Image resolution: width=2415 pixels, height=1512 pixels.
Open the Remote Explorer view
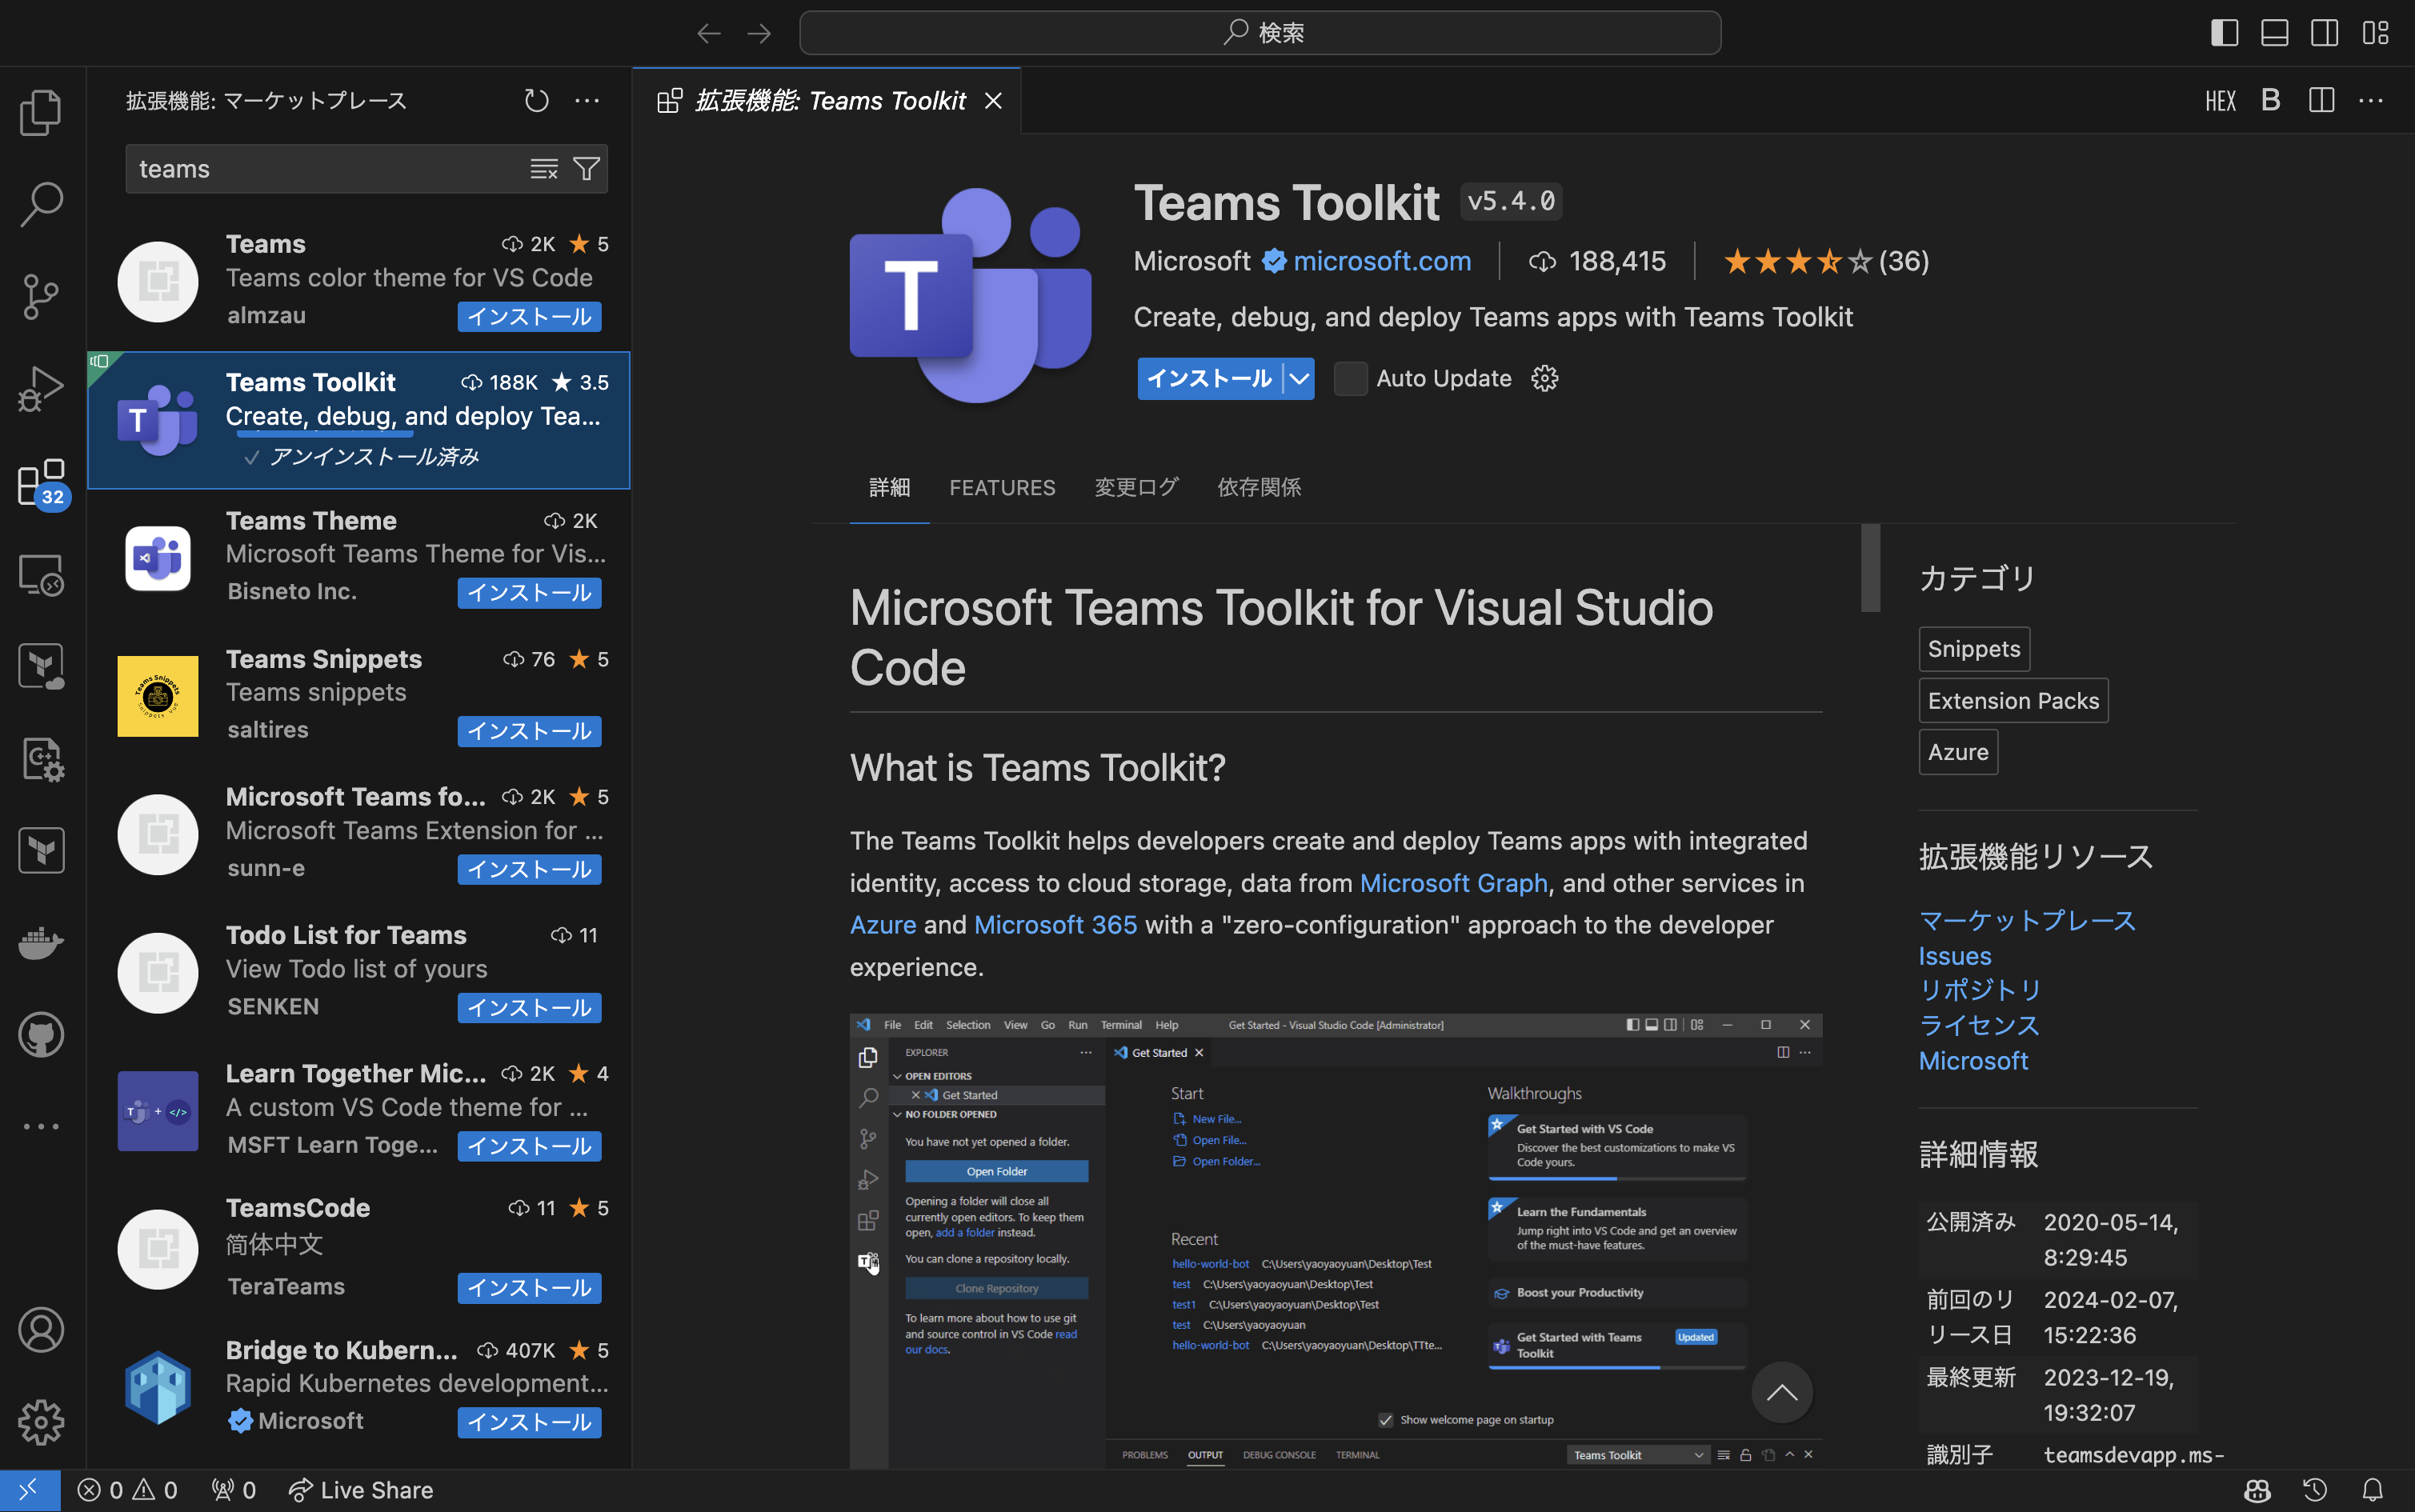click(41, 575)
